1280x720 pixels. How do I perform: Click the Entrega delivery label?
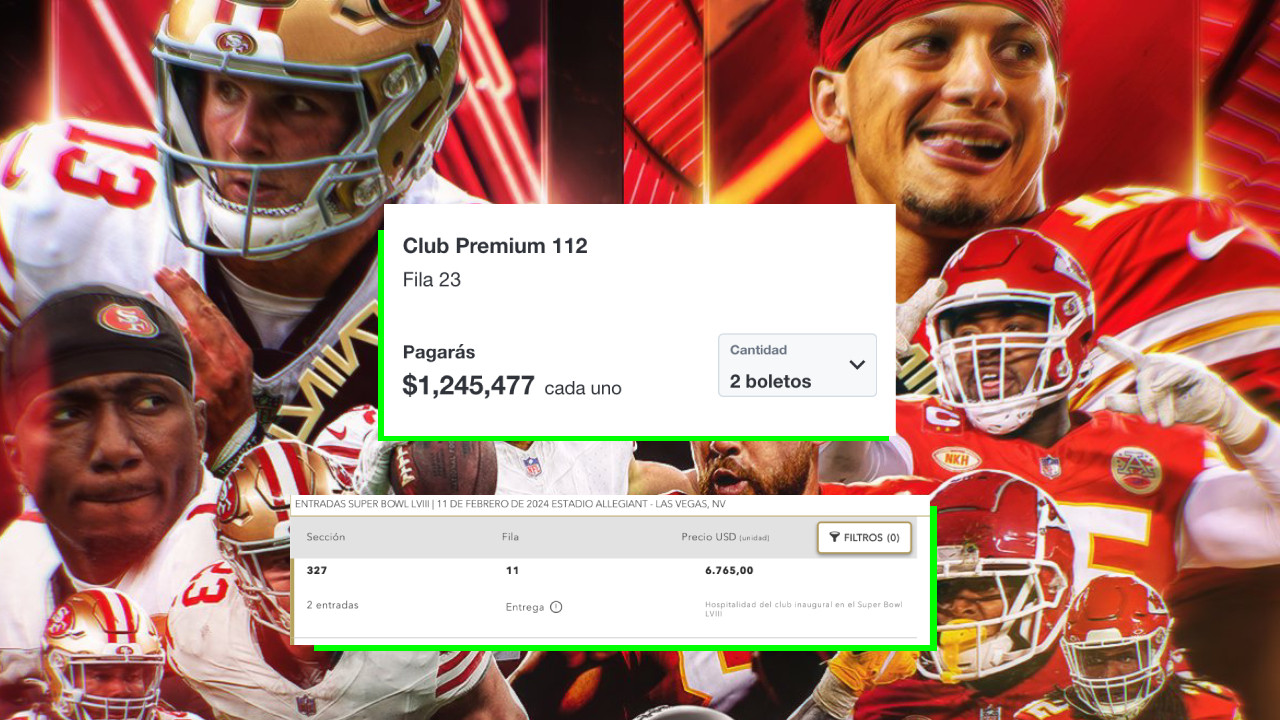click(x=525, y=607)
